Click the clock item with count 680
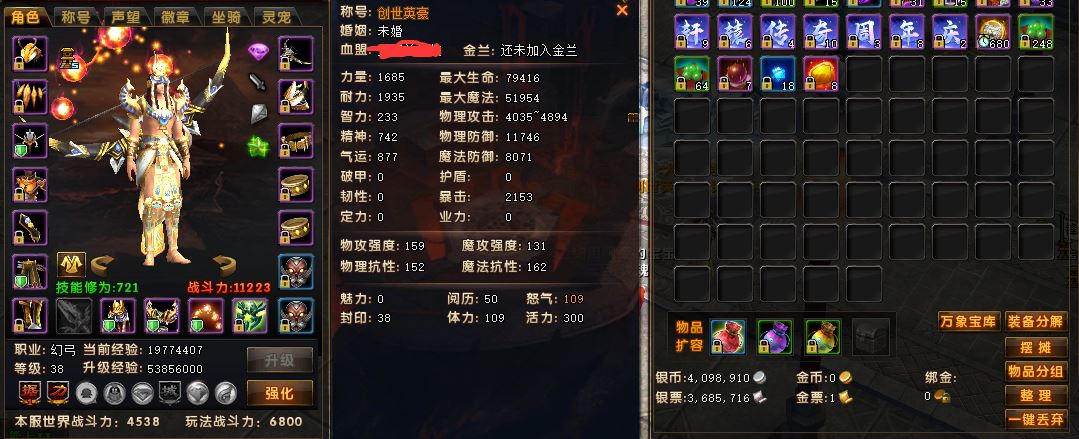 click(993, 32)
